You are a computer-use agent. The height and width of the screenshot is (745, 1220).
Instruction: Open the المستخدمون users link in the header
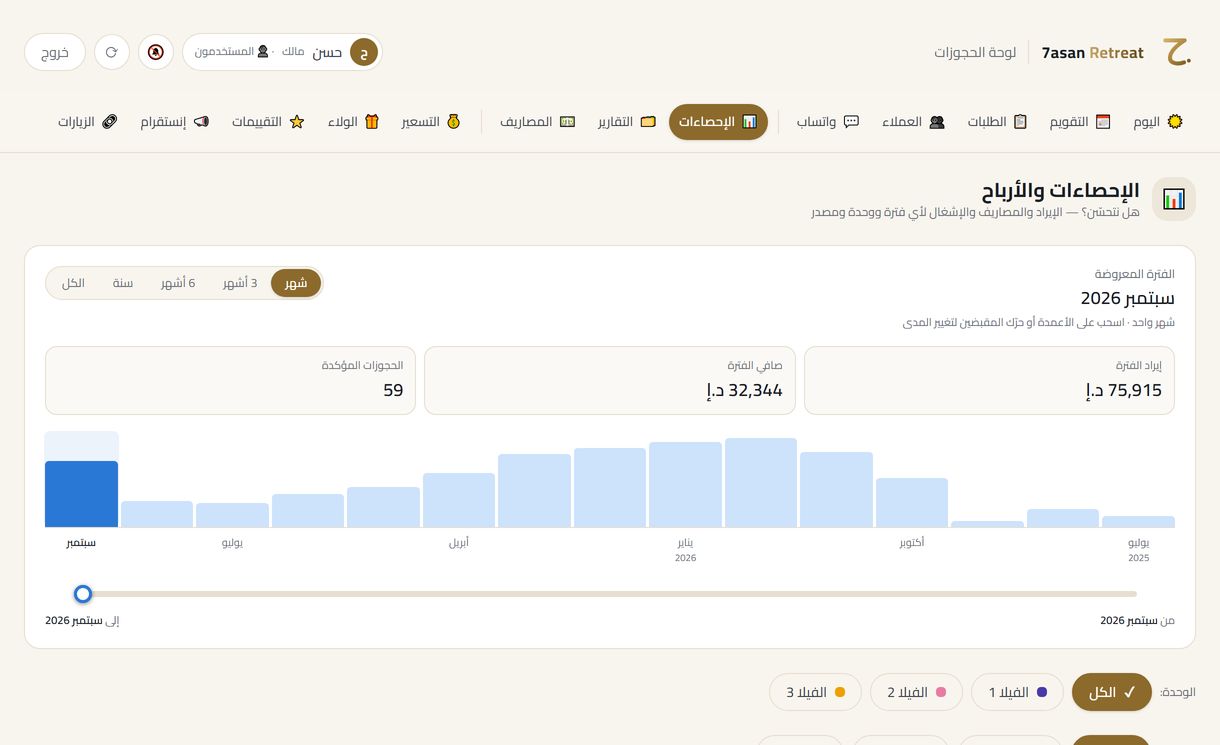232,52
